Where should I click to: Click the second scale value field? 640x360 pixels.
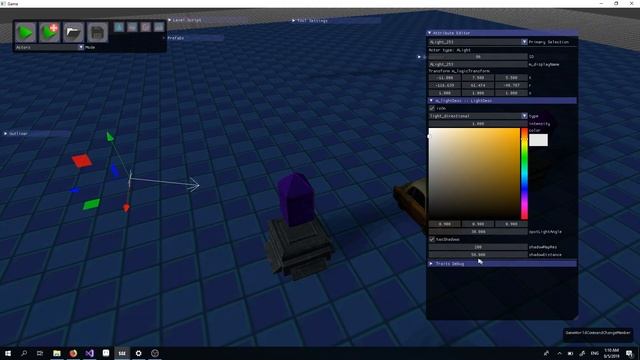(x=478, y=93)
